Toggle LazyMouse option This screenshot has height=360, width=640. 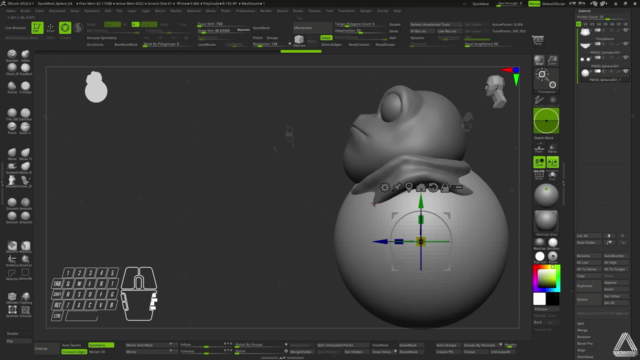(x=207, y=44)
